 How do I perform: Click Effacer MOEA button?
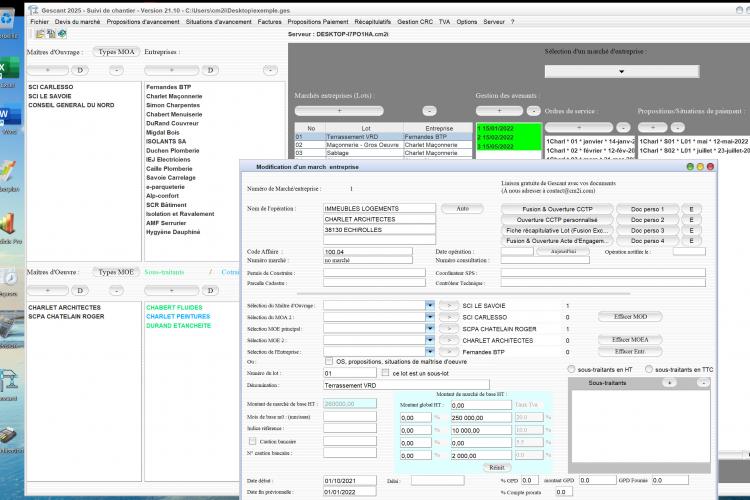630,340
